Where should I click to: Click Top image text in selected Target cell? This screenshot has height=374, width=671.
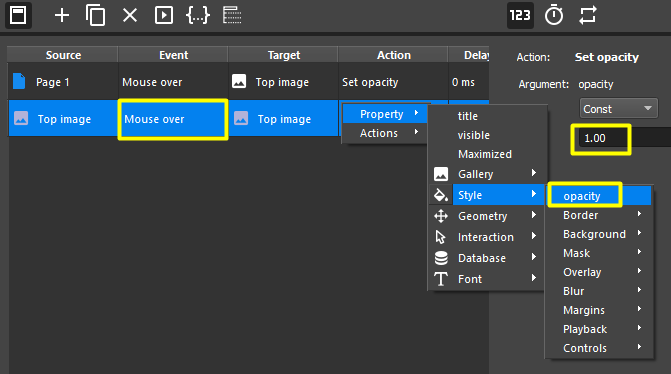(284, 119)
